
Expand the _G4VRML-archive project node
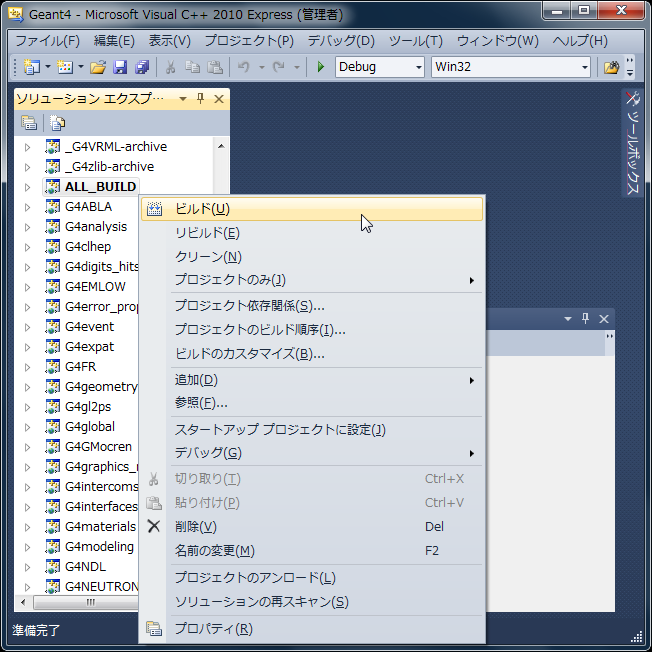(27, 147)
